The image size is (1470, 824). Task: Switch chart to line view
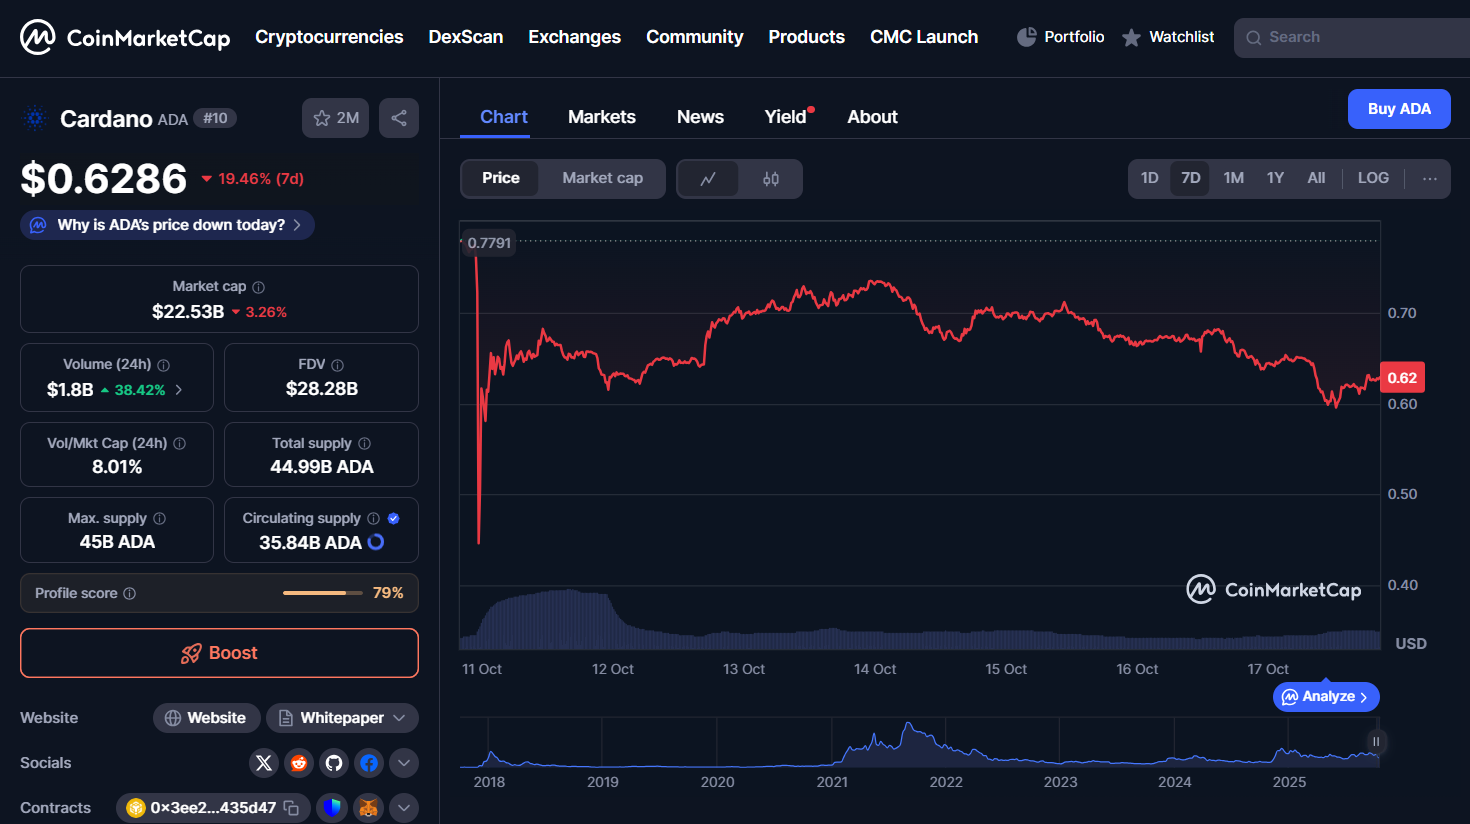coord(708,179)
